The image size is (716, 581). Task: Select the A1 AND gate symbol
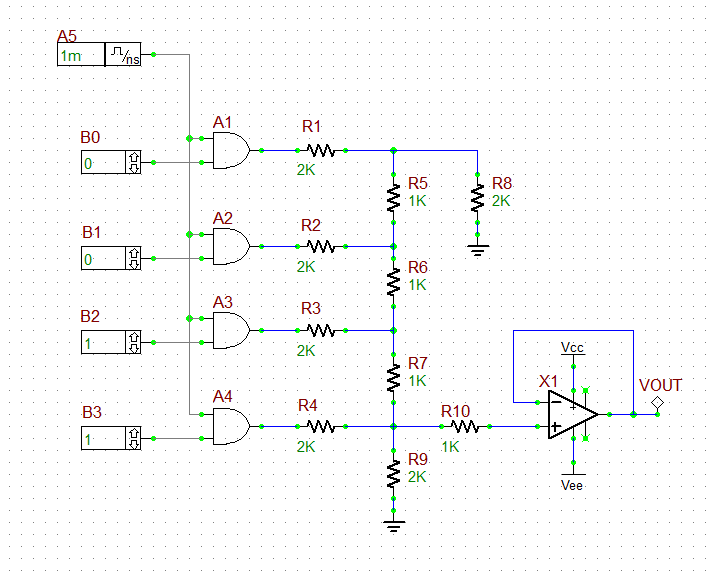232,151
